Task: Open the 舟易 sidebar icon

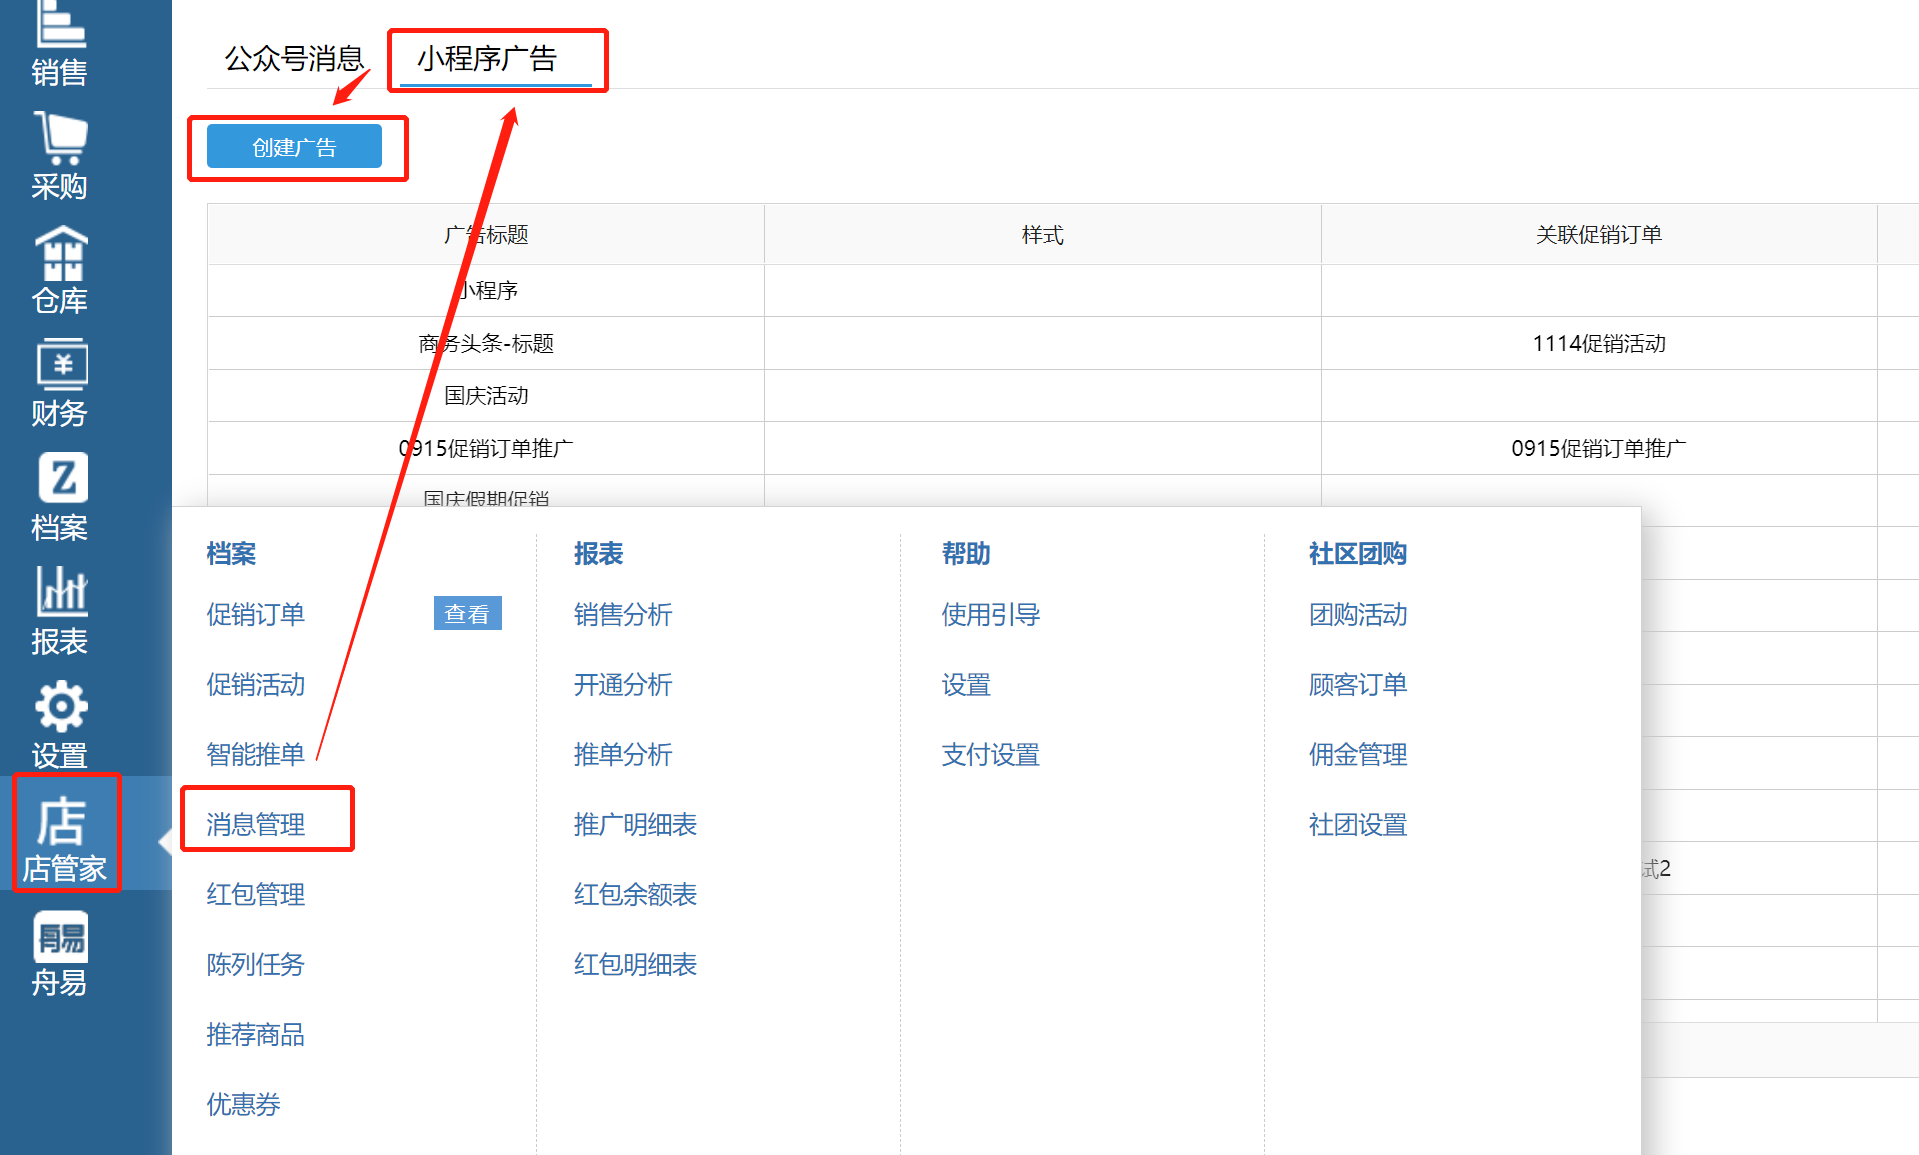Action: point(60,955)
